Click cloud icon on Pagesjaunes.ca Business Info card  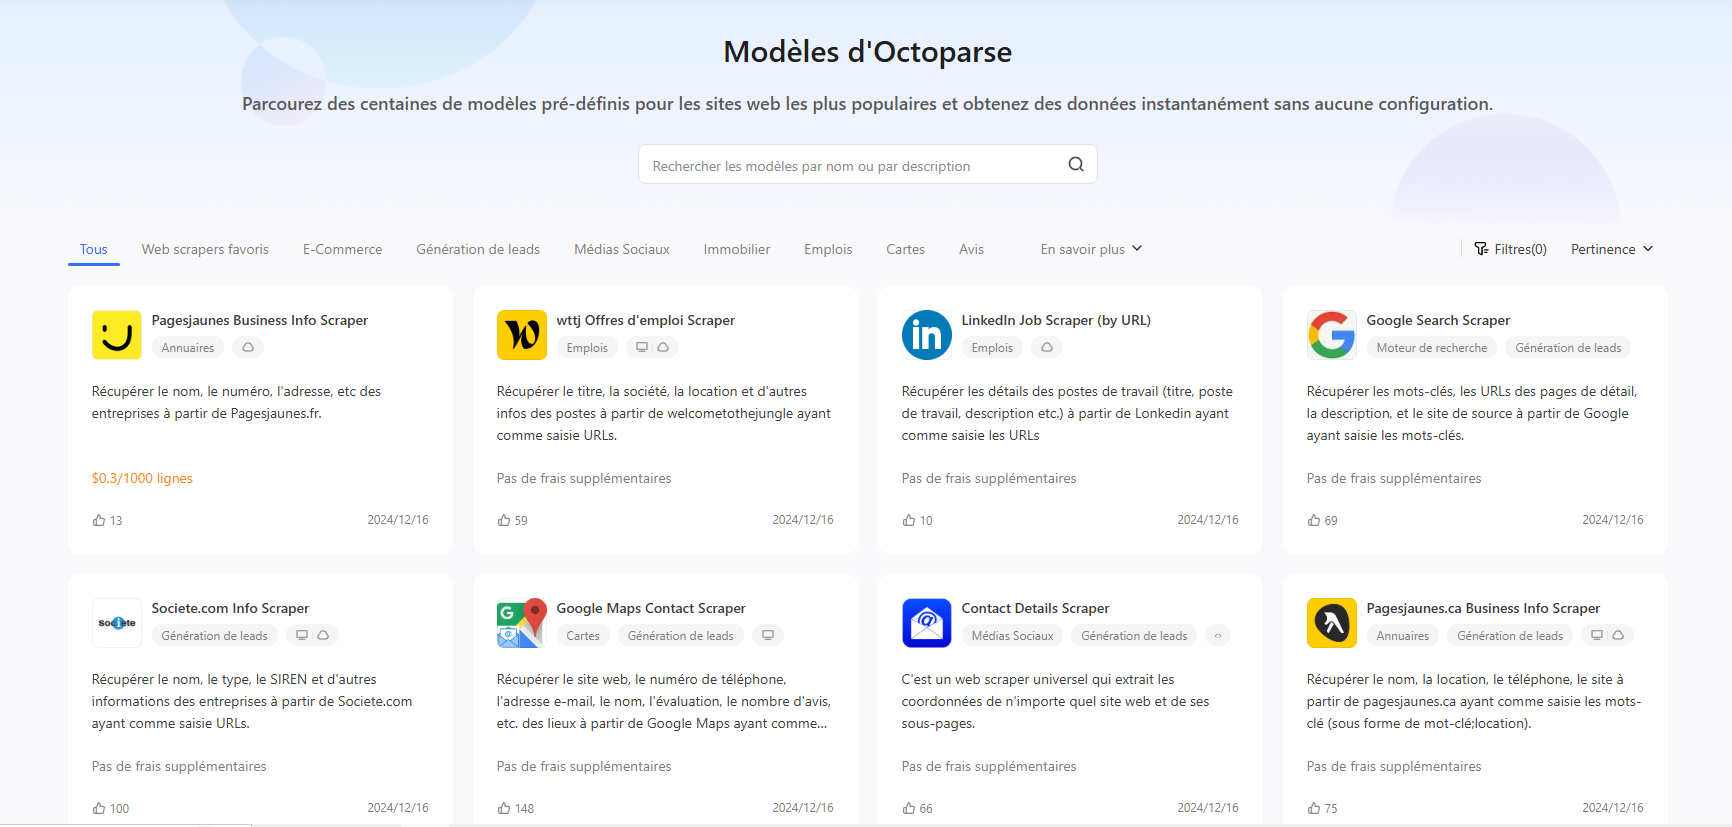pyautogui.click(x=1618, y=635)
